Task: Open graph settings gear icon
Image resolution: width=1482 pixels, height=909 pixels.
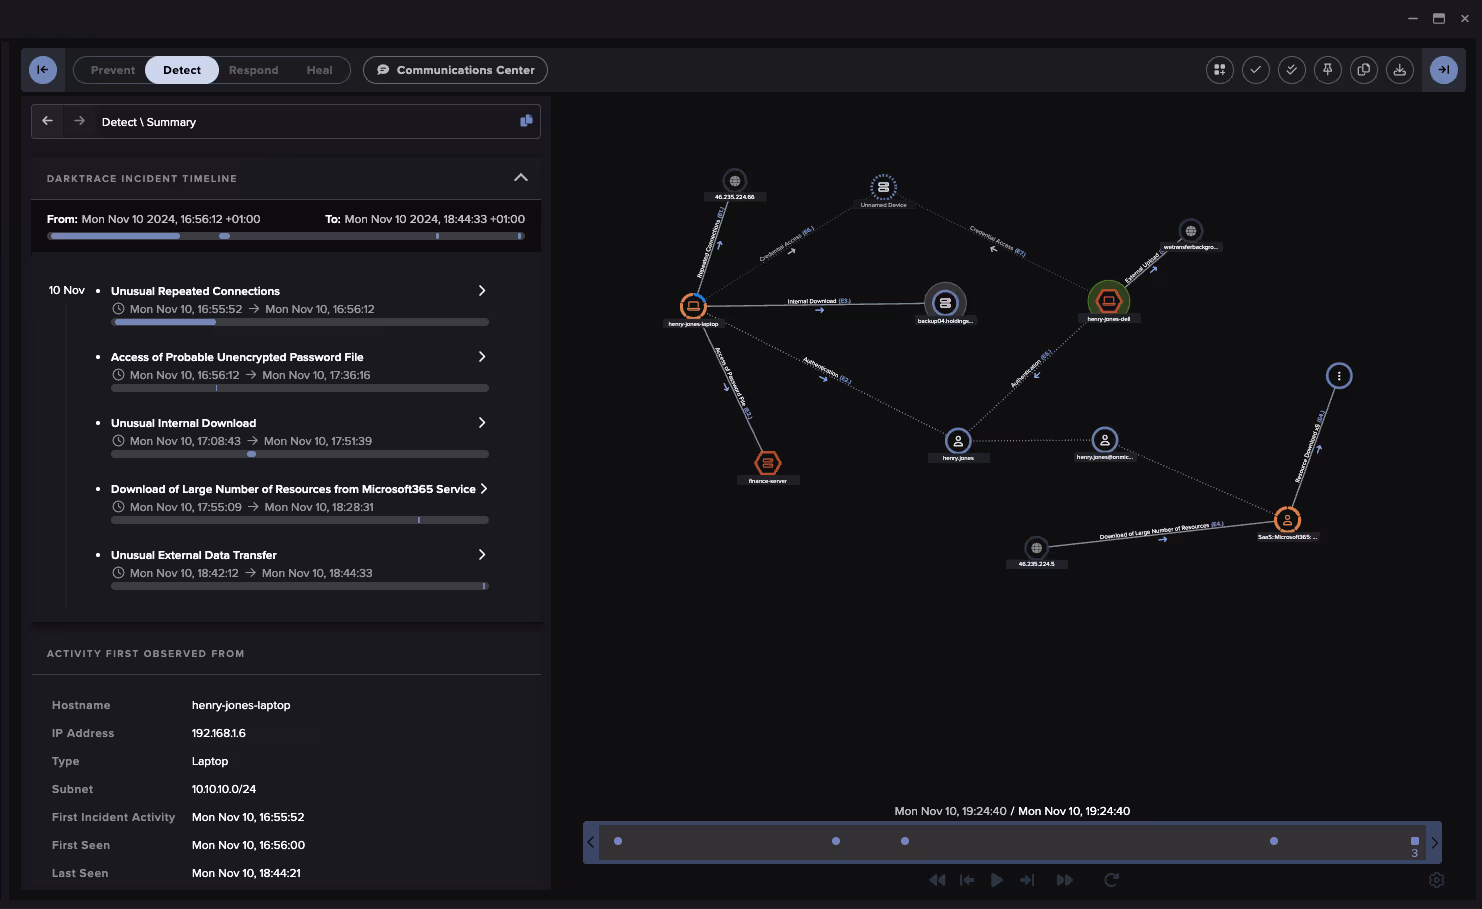Action: (1436, 880)
